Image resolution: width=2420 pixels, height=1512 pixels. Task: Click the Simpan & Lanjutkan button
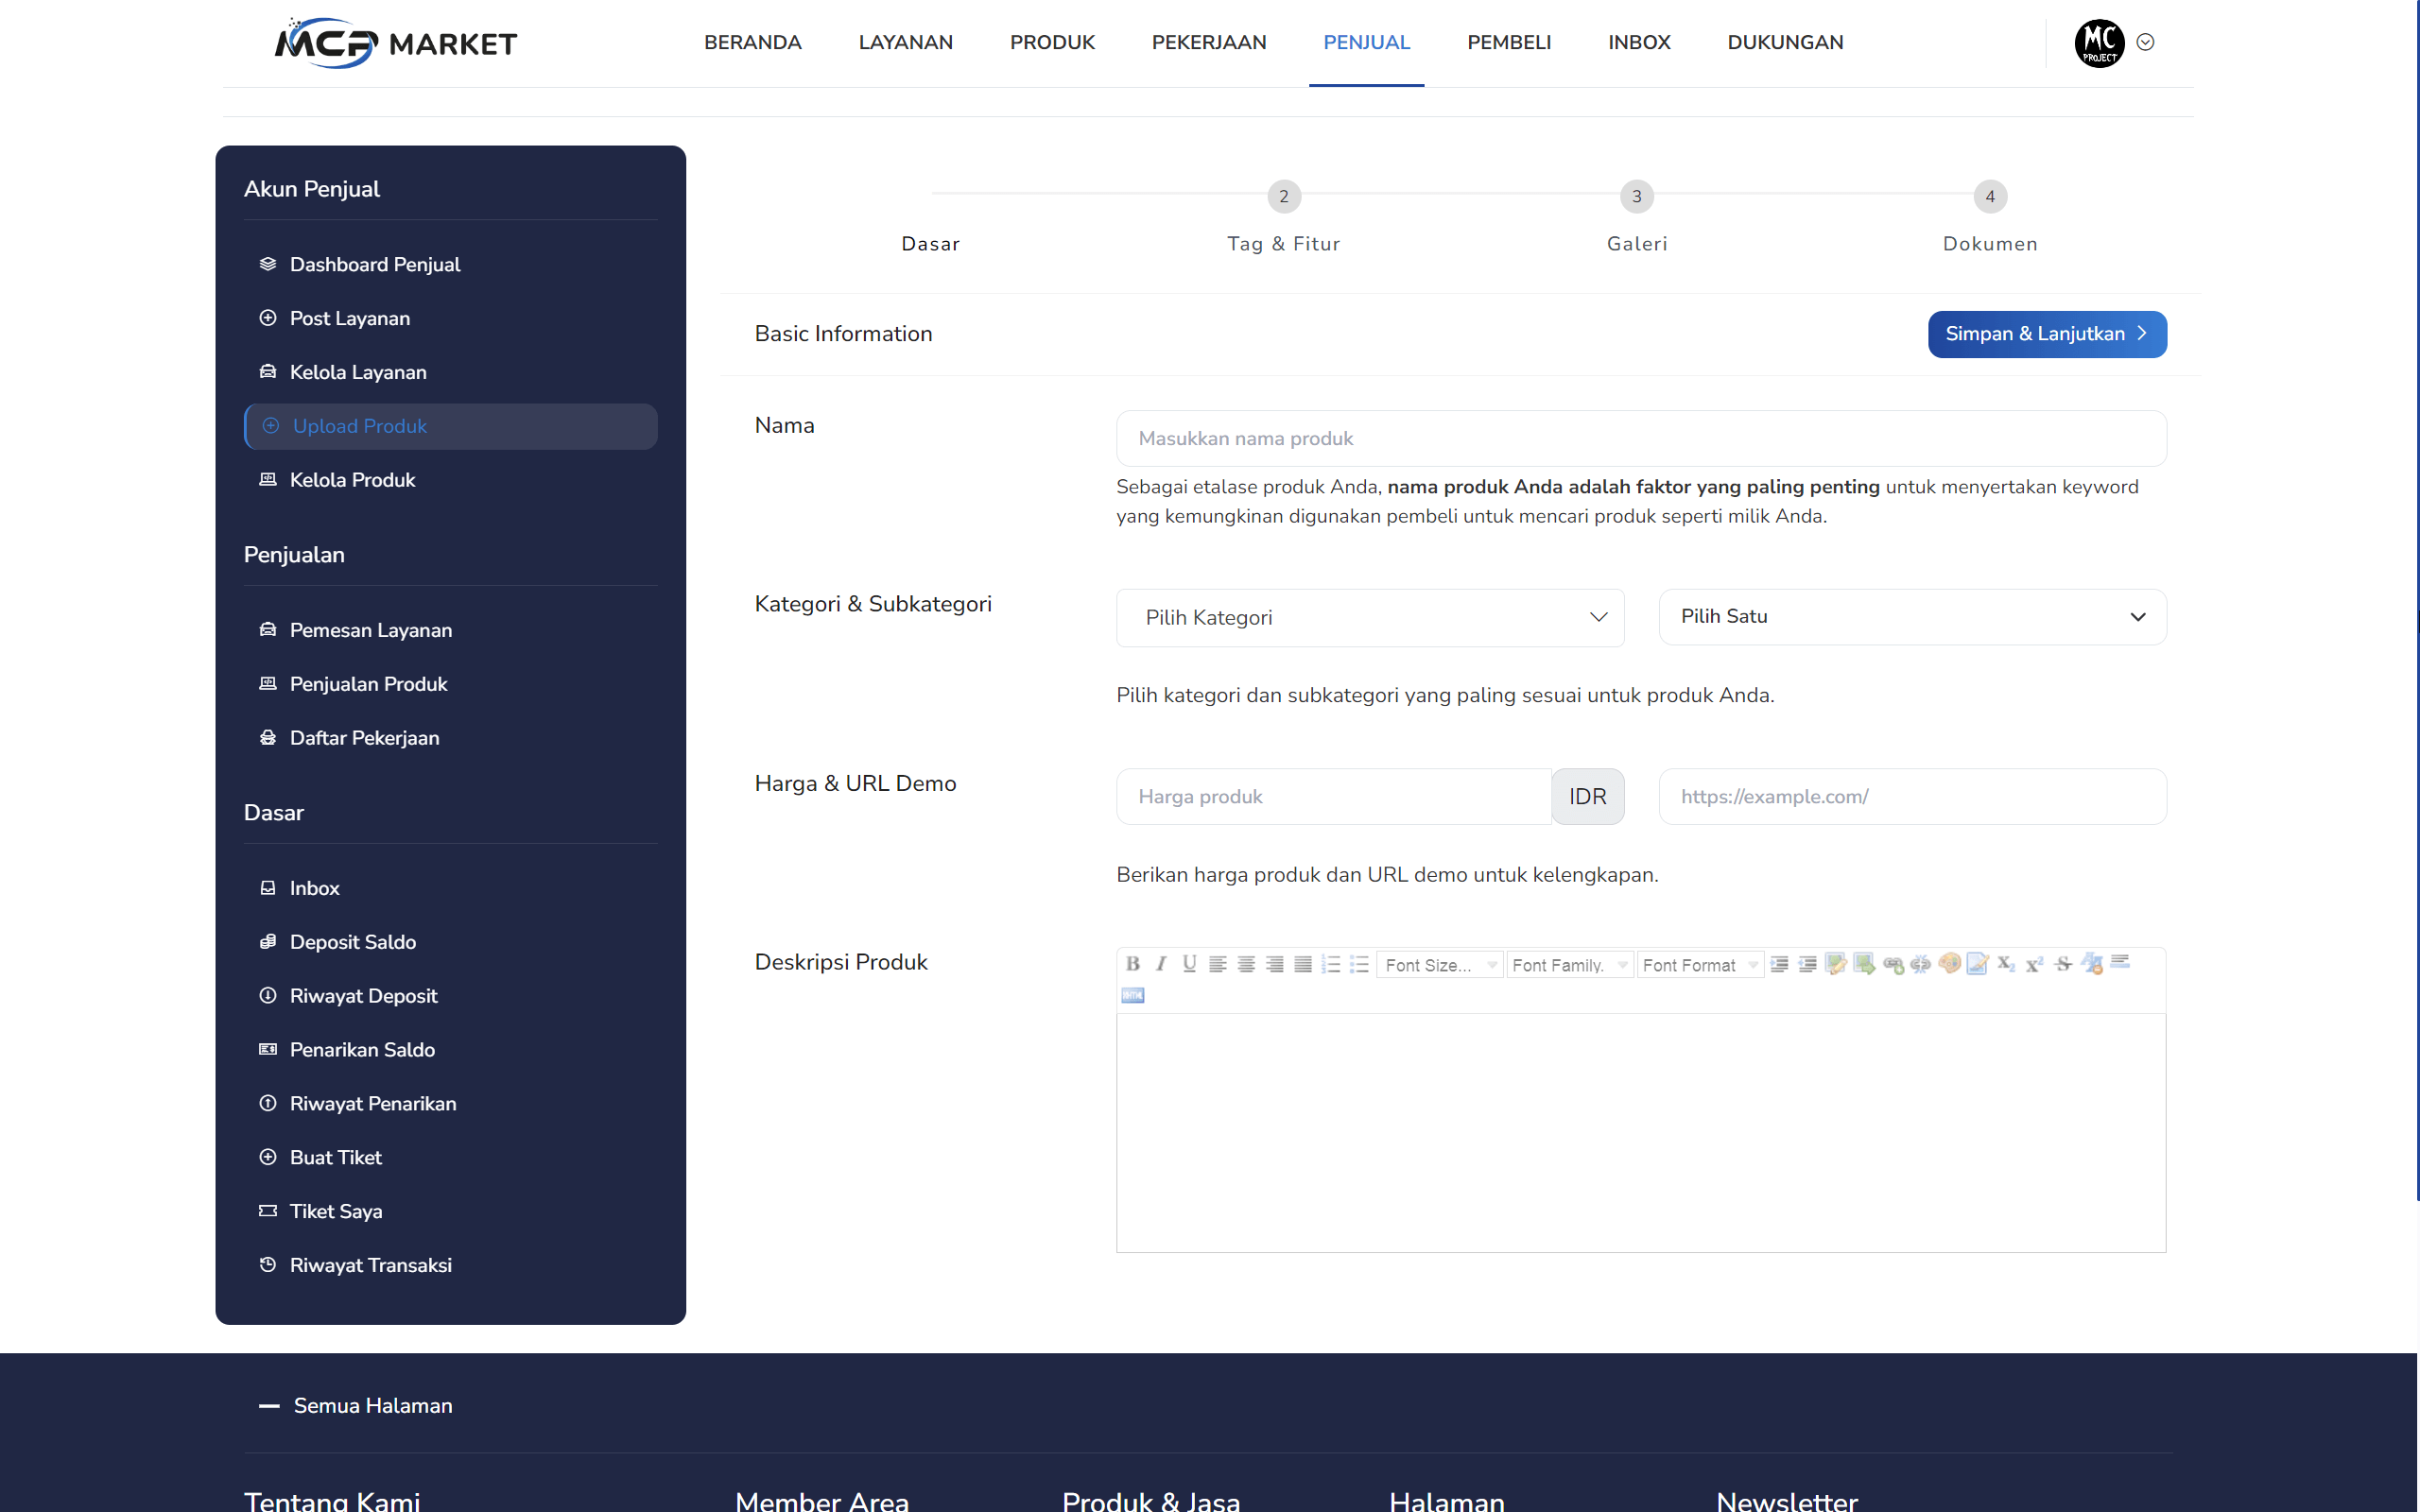2046,334
